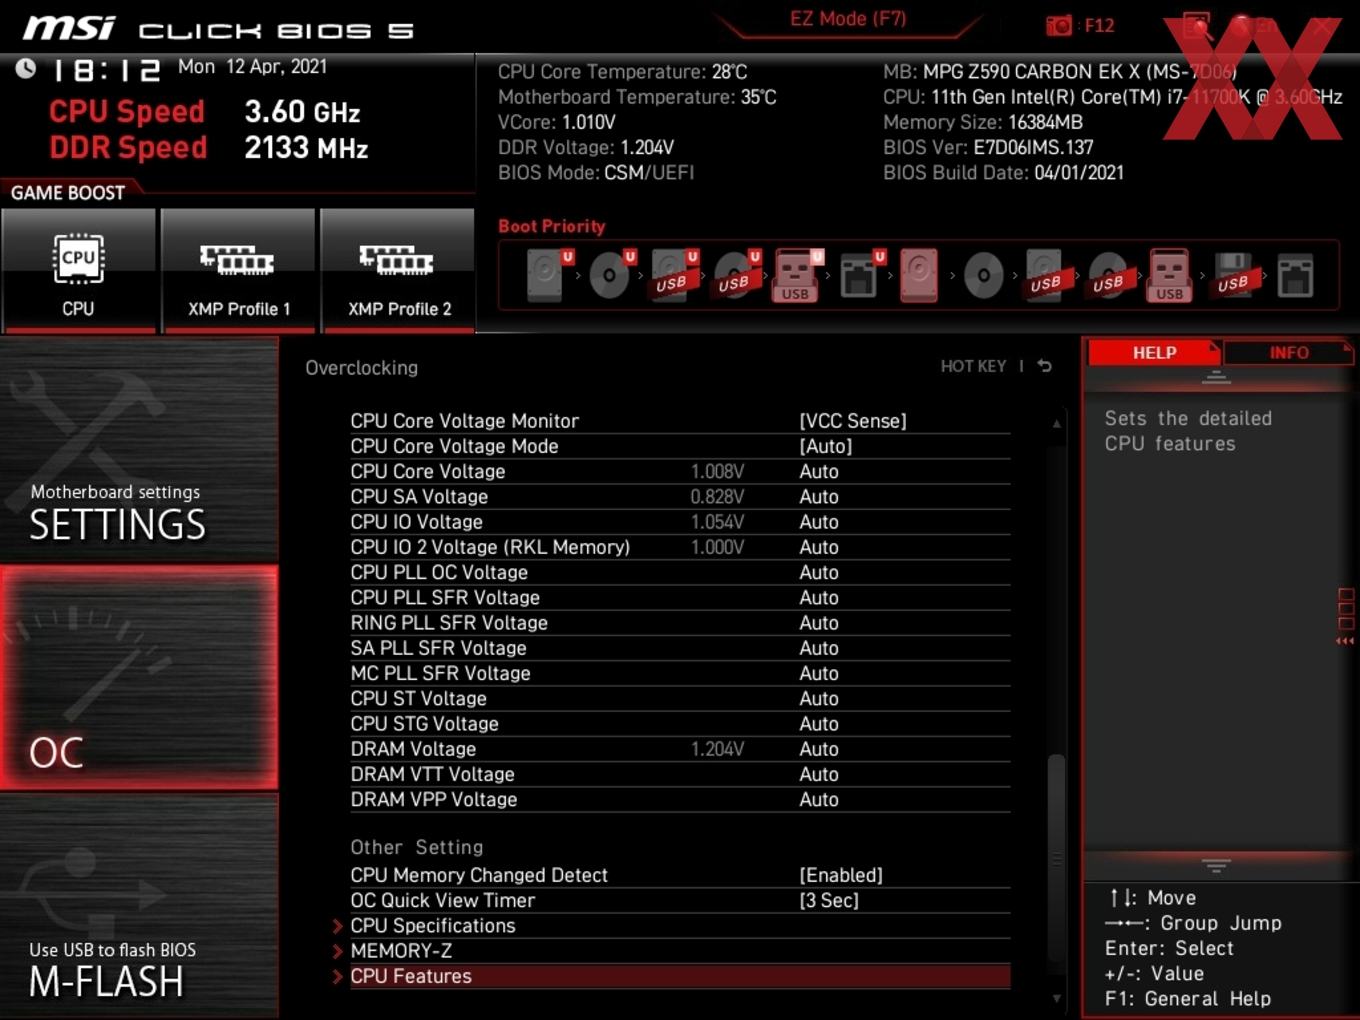
Task: Switch to EZ Mode (F7)
Action: click(848, 19)
